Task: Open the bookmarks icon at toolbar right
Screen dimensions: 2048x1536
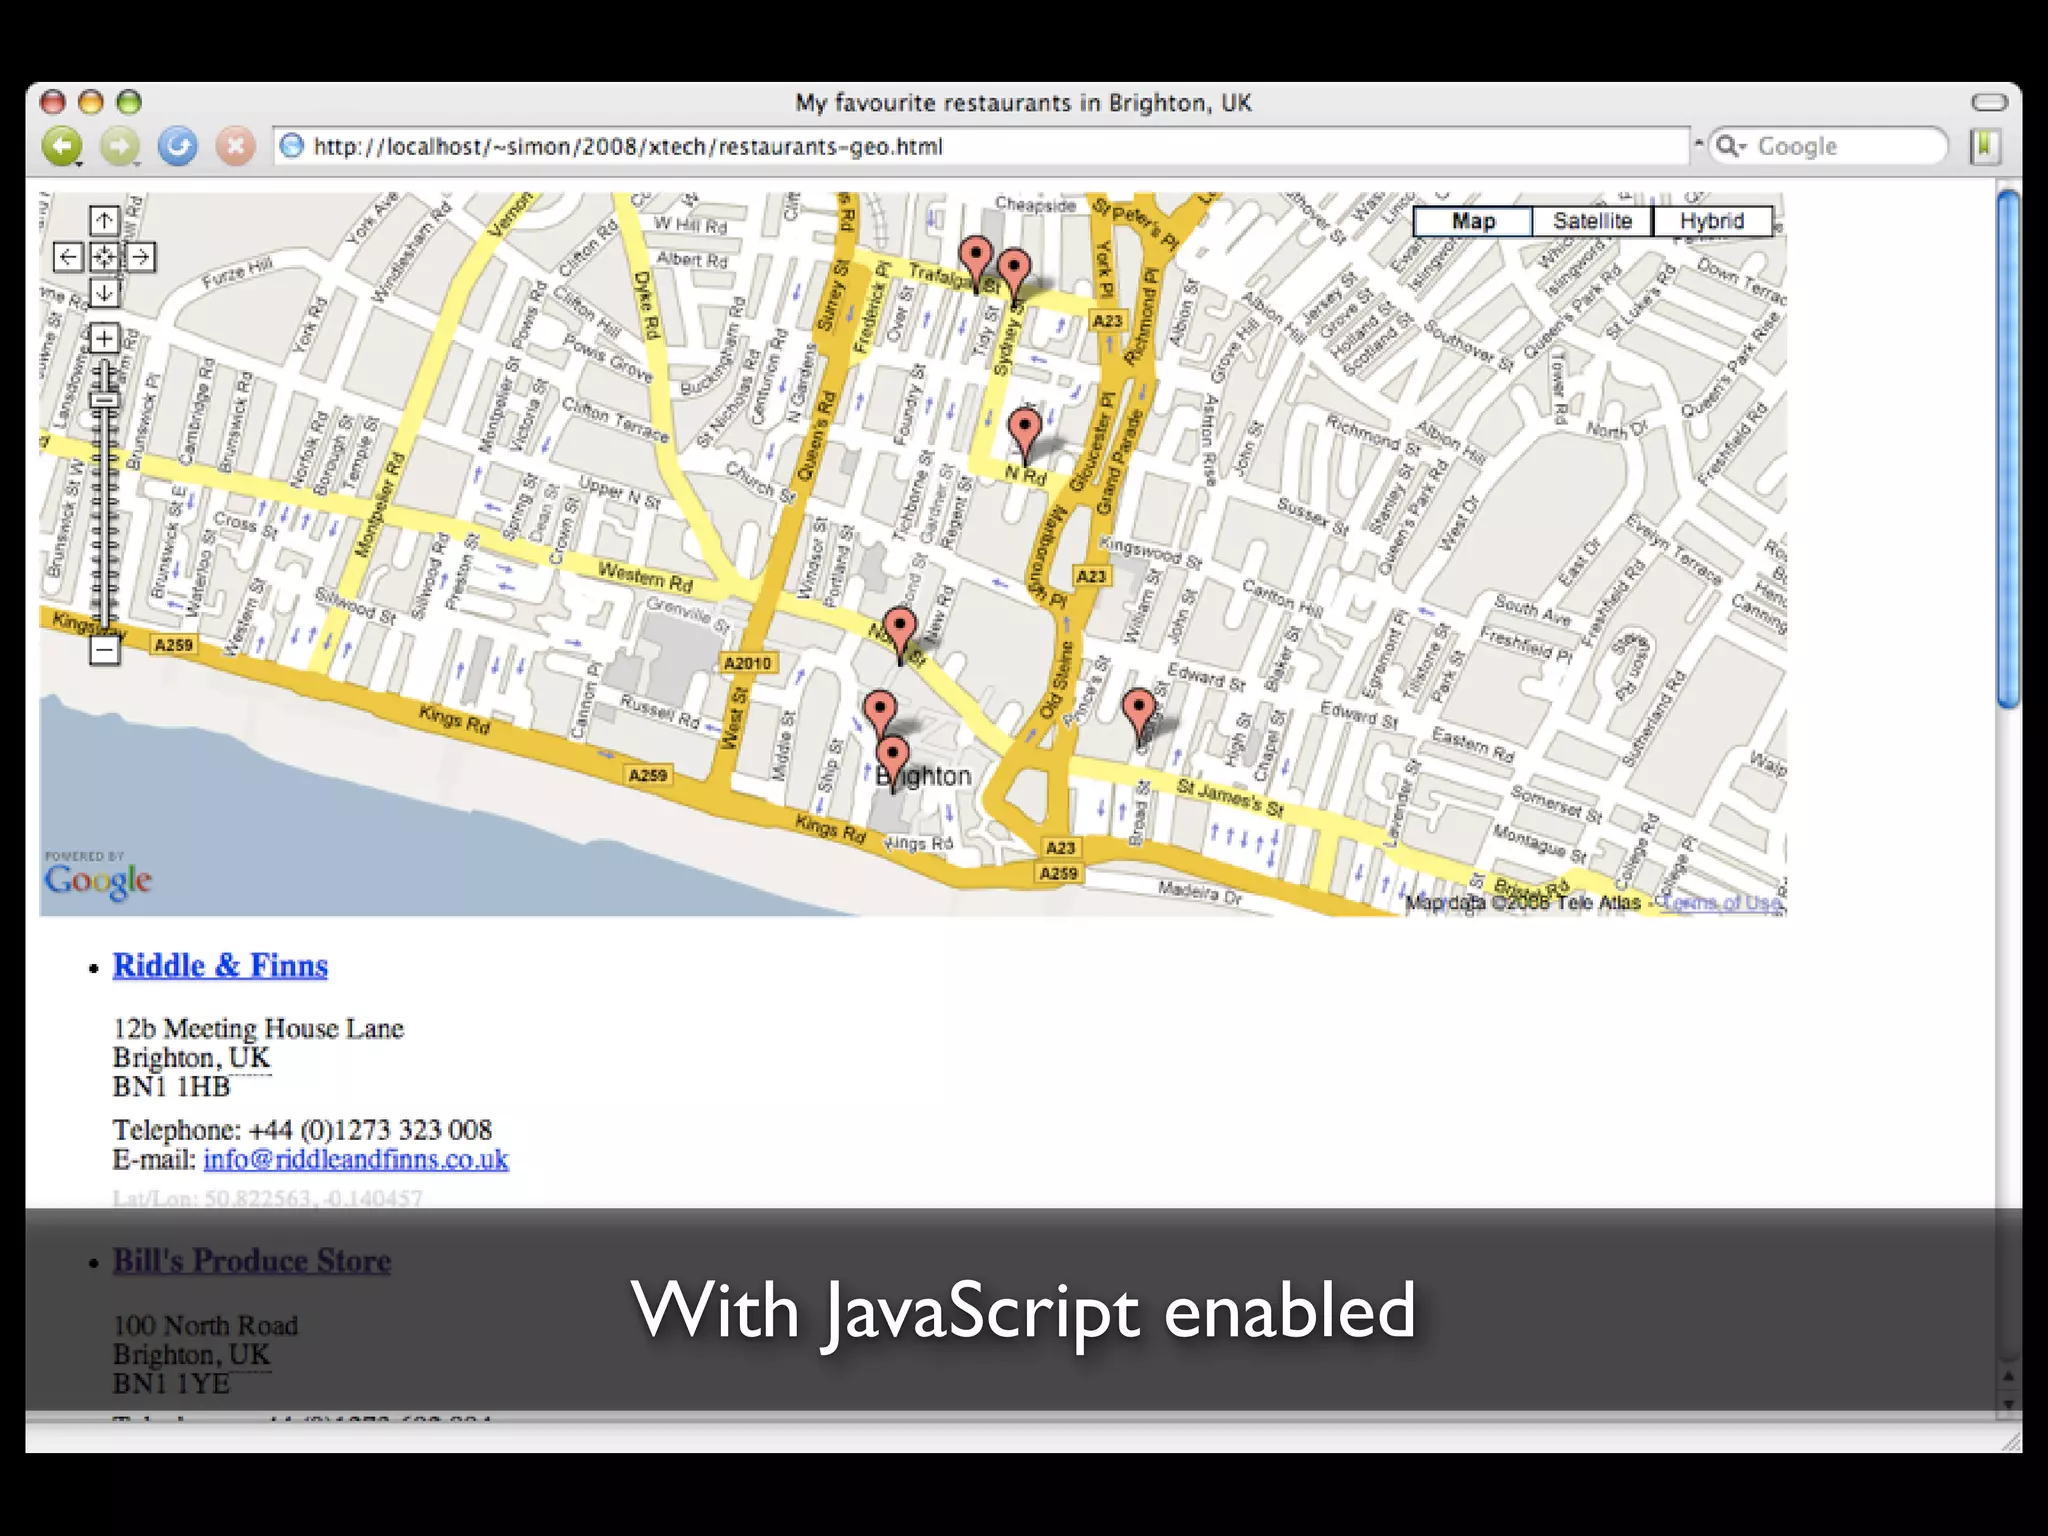Action: (1984, 147)
